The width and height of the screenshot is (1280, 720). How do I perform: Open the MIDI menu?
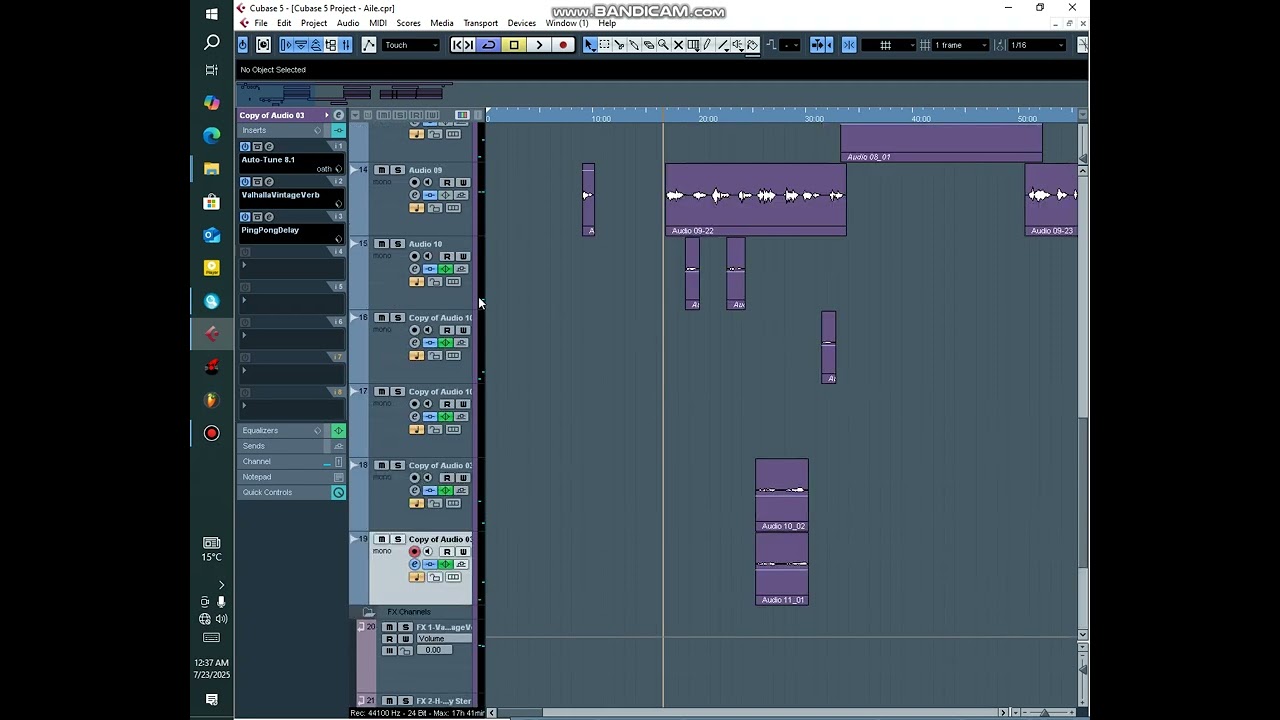point(378,23)
